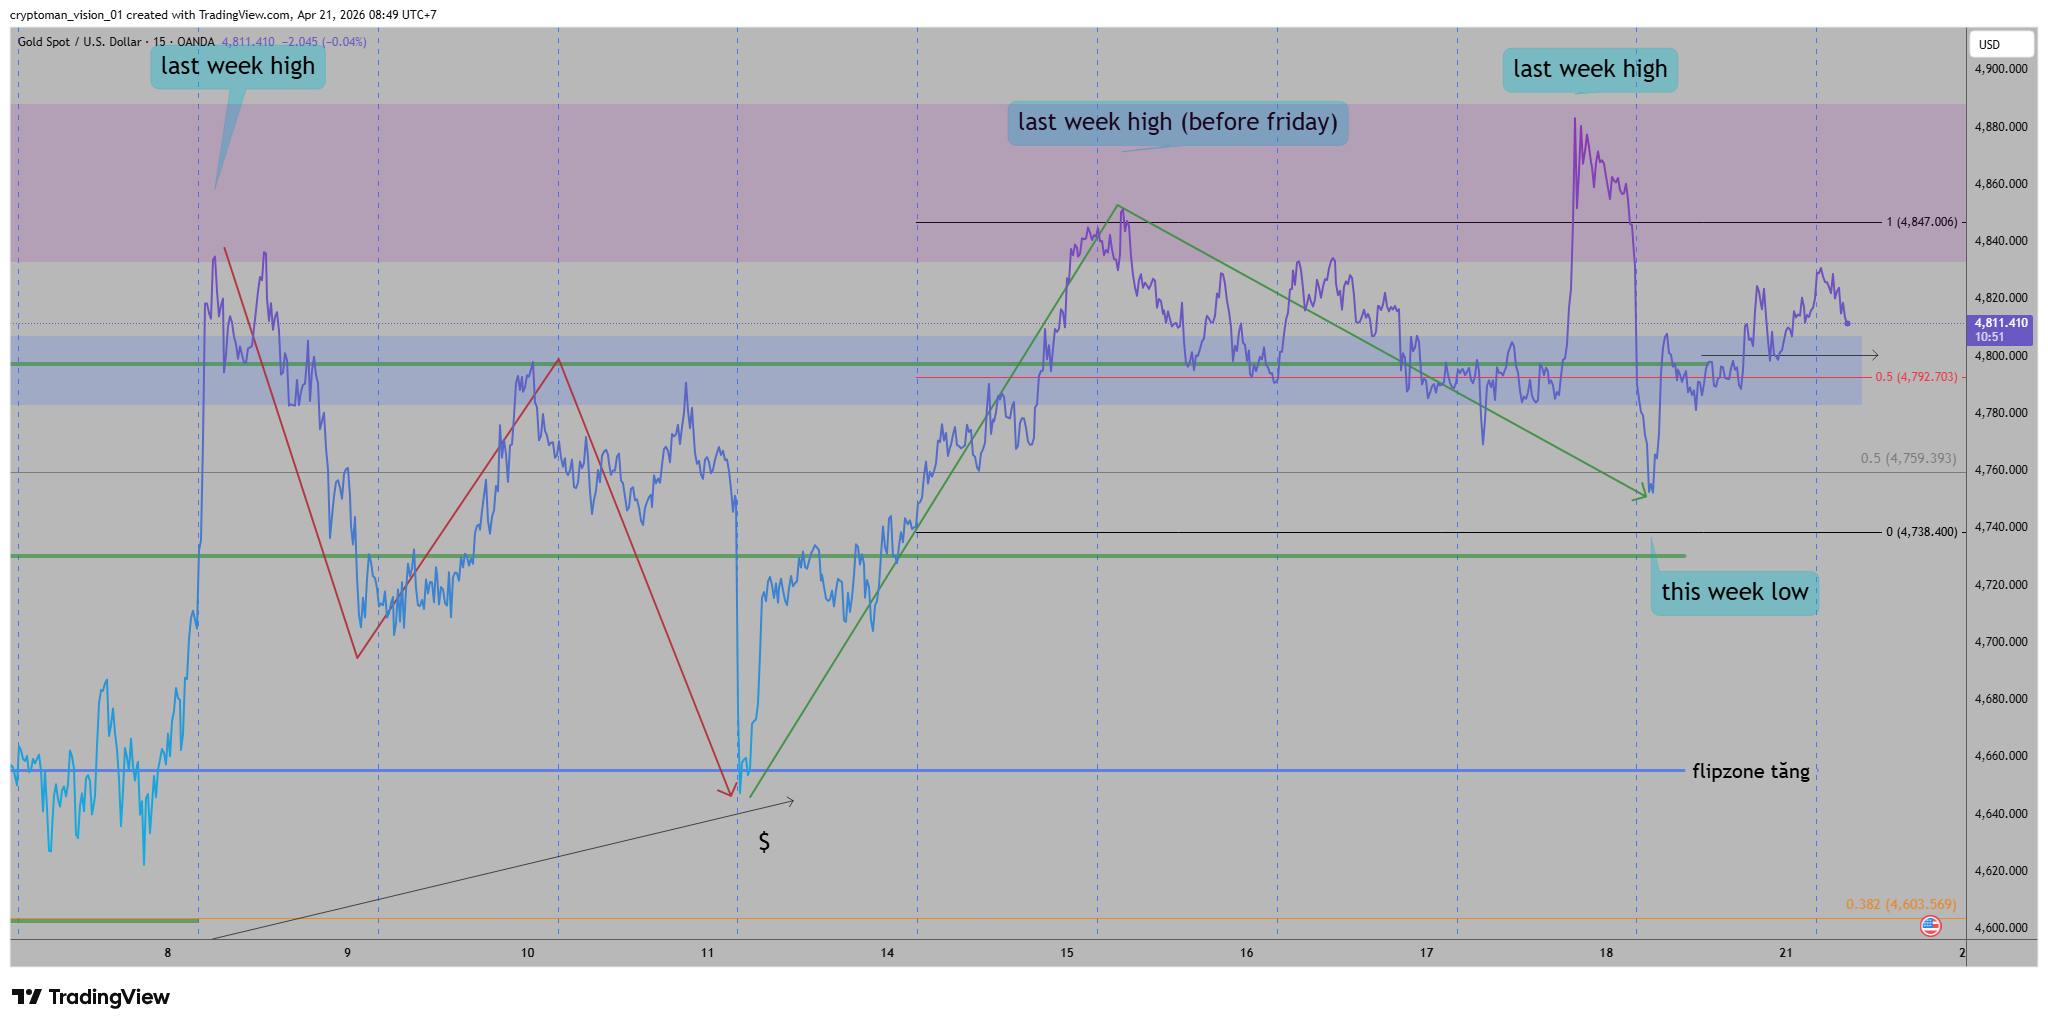Click date 14 on the time axis
Viewport: 2048px width, 1027px height.
[x=887, y=953]
